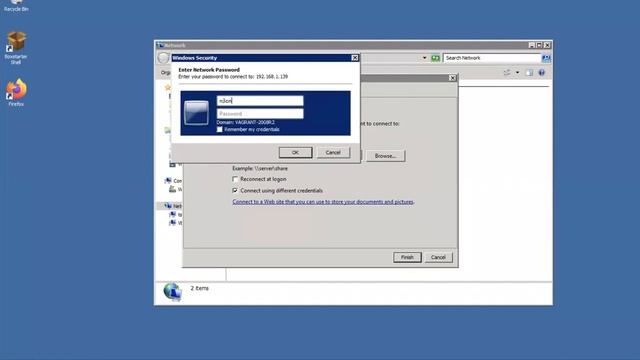Click the Example: \\server\share text

click(x=260, y=168)
